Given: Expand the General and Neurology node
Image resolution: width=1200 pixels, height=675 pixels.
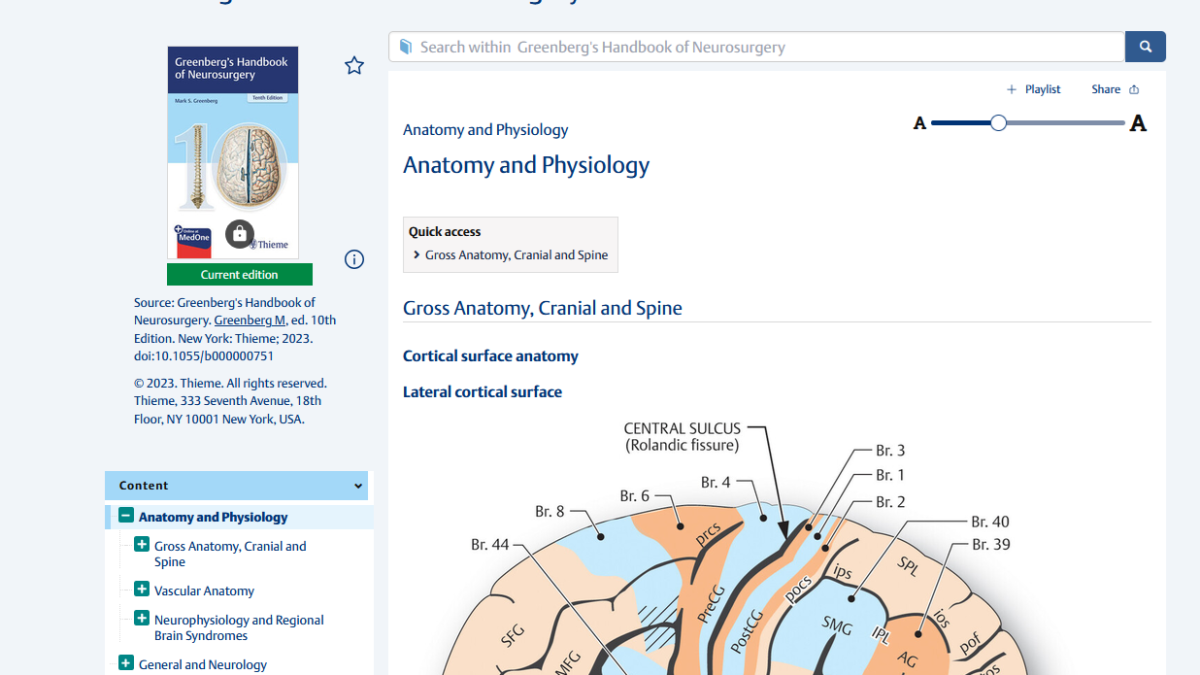Looking at the screenshot, I should tap(125, 663).
